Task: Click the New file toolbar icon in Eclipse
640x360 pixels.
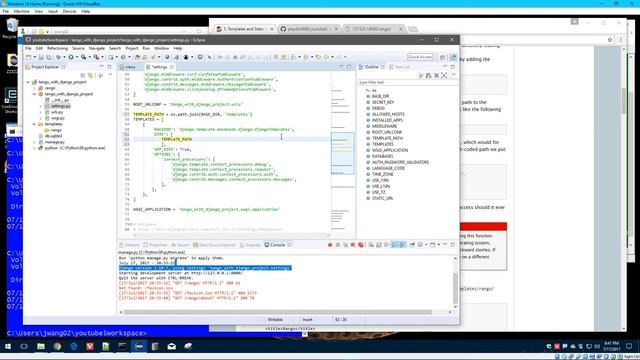Action: [28, 57]
